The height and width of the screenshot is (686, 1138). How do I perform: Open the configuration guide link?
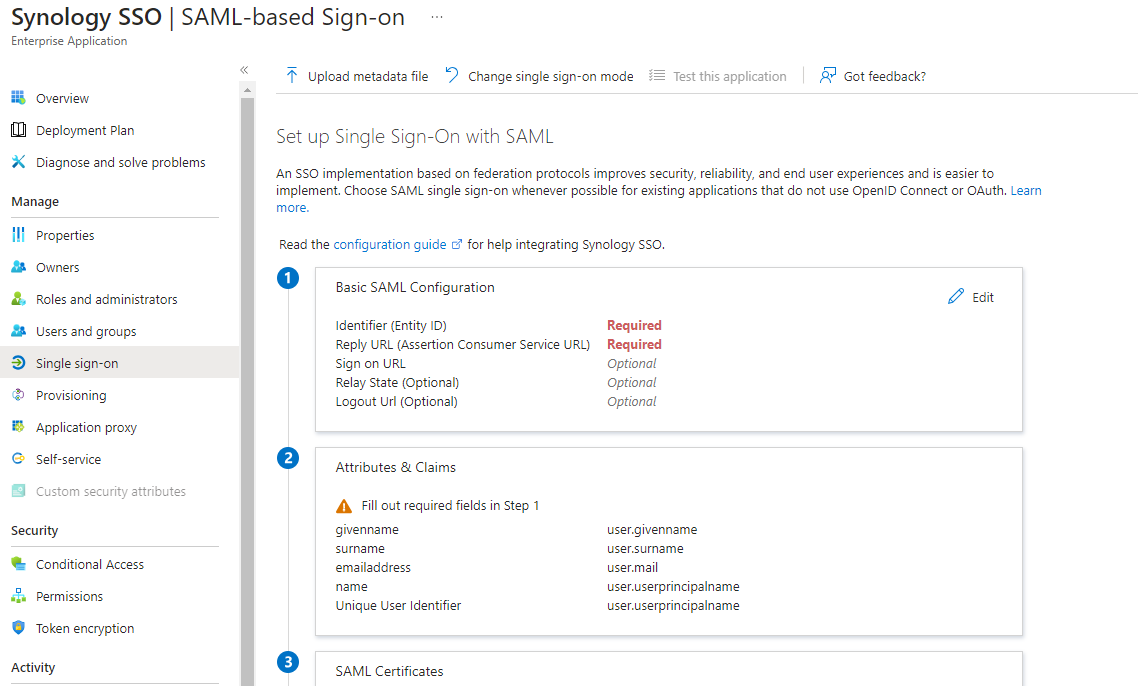[390, 245]
